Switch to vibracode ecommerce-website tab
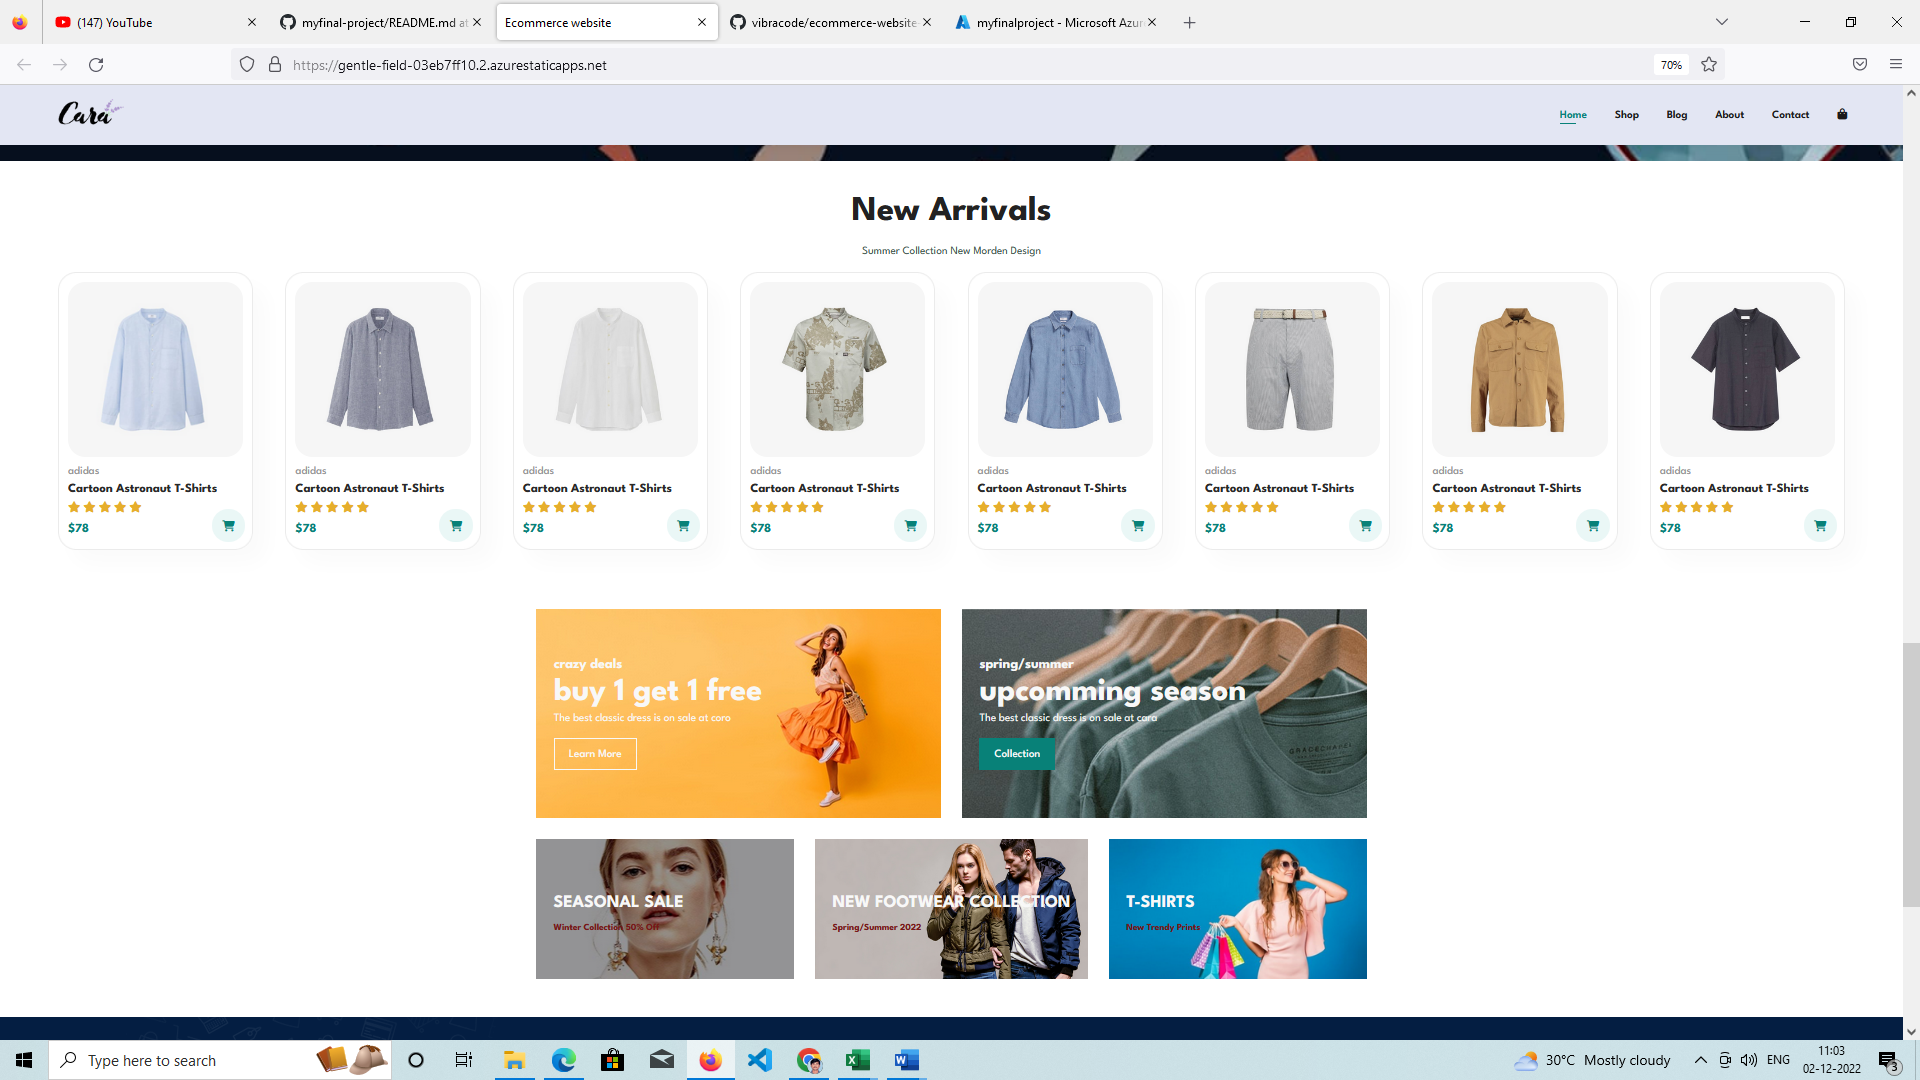The image size is (1920, 1080). tap(832, 22)
